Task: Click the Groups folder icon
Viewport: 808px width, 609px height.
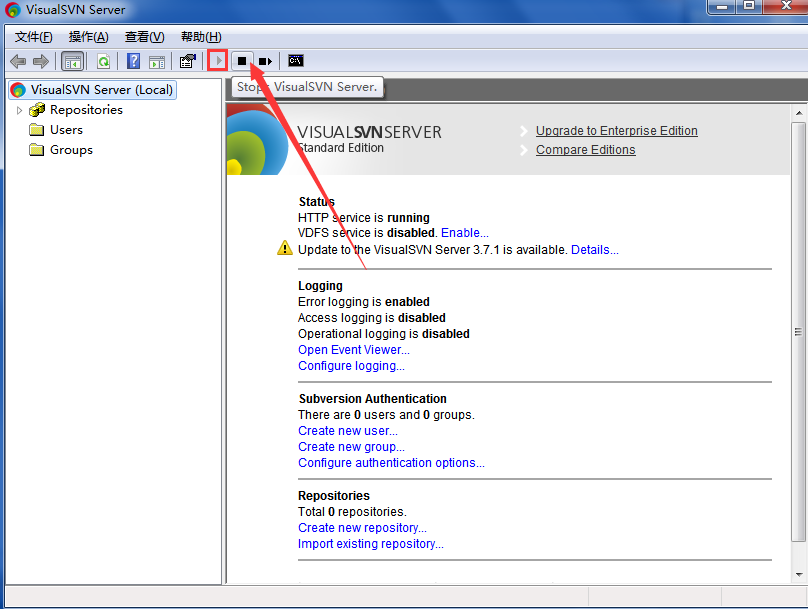Action: click(x=37, y=150)
